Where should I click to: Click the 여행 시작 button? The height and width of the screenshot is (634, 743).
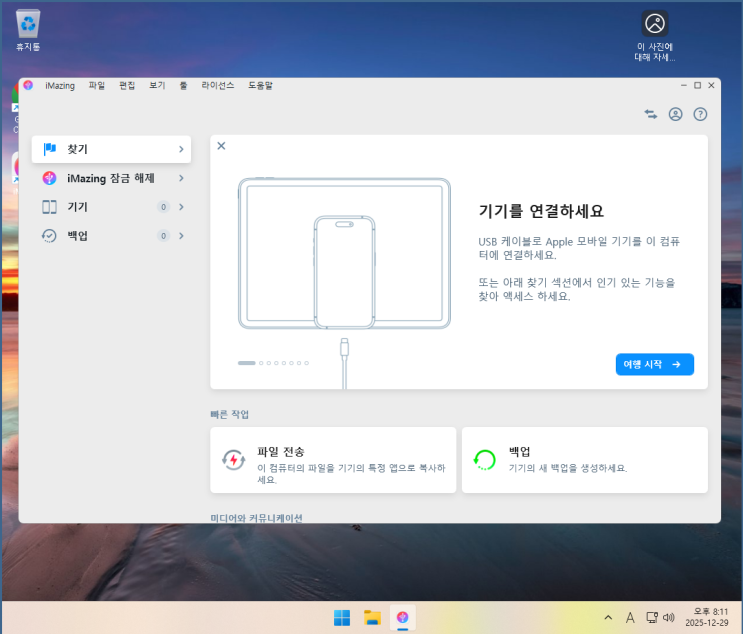[654, 364]
